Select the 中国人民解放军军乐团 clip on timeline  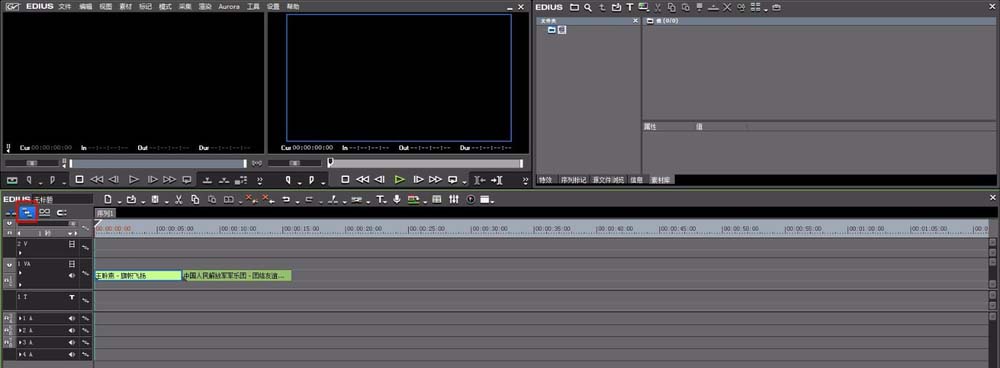click(x=237, y=276)
